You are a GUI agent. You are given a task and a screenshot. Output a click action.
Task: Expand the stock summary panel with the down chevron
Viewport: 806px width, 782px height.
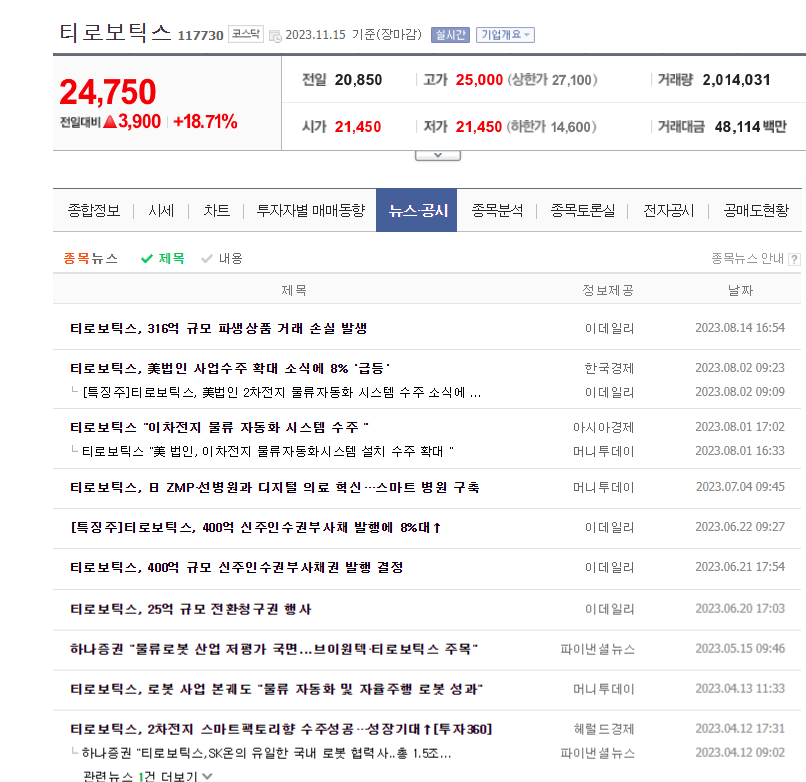click(x=437, y=155)
